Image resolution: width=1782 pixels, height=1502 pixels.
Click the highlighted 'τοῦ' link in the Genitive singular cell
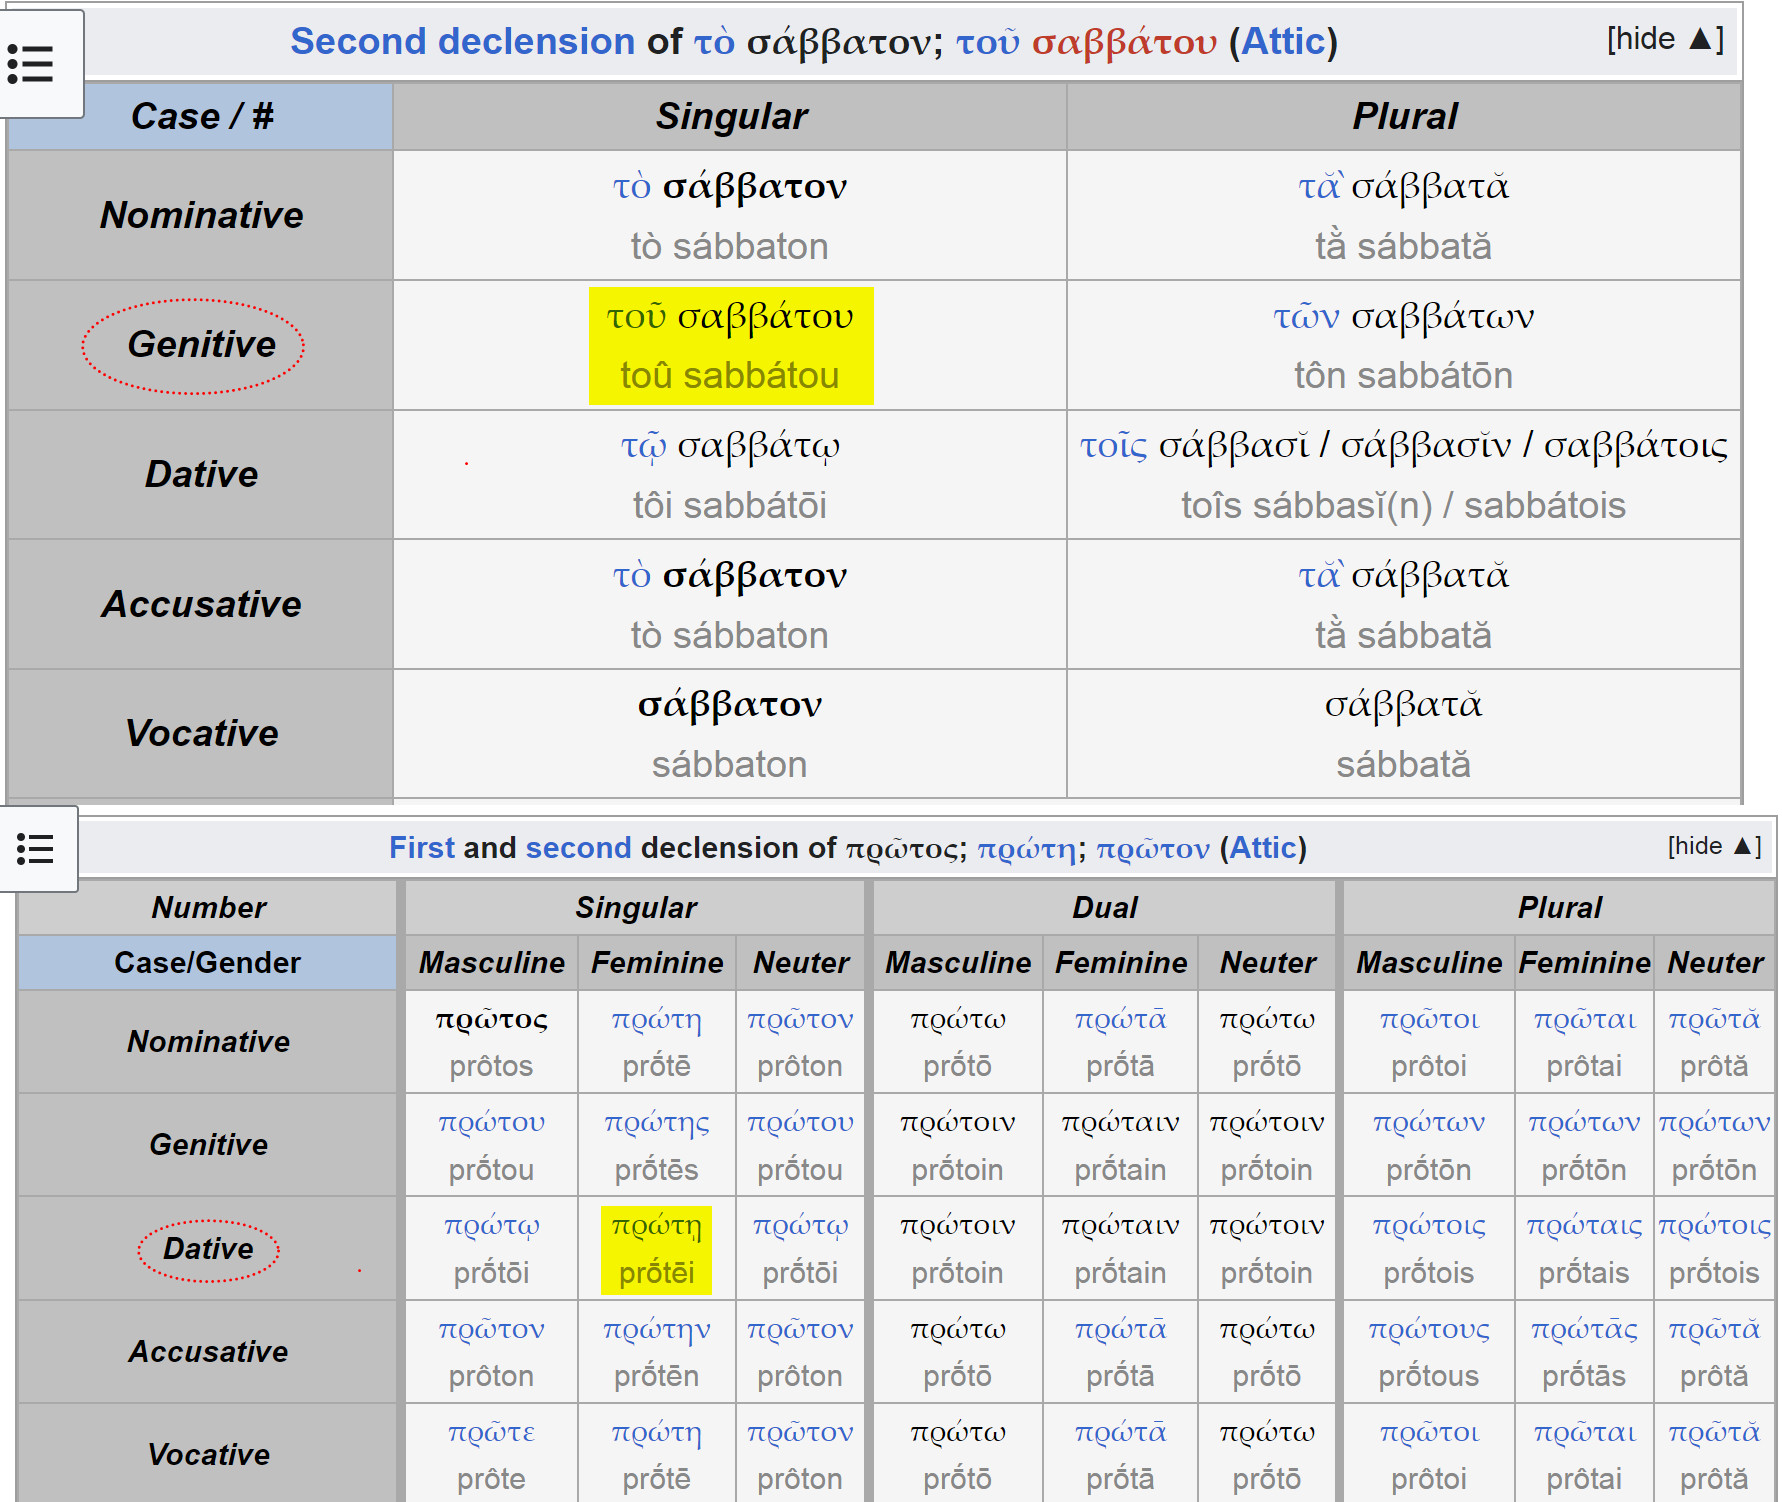coord(636,316)
